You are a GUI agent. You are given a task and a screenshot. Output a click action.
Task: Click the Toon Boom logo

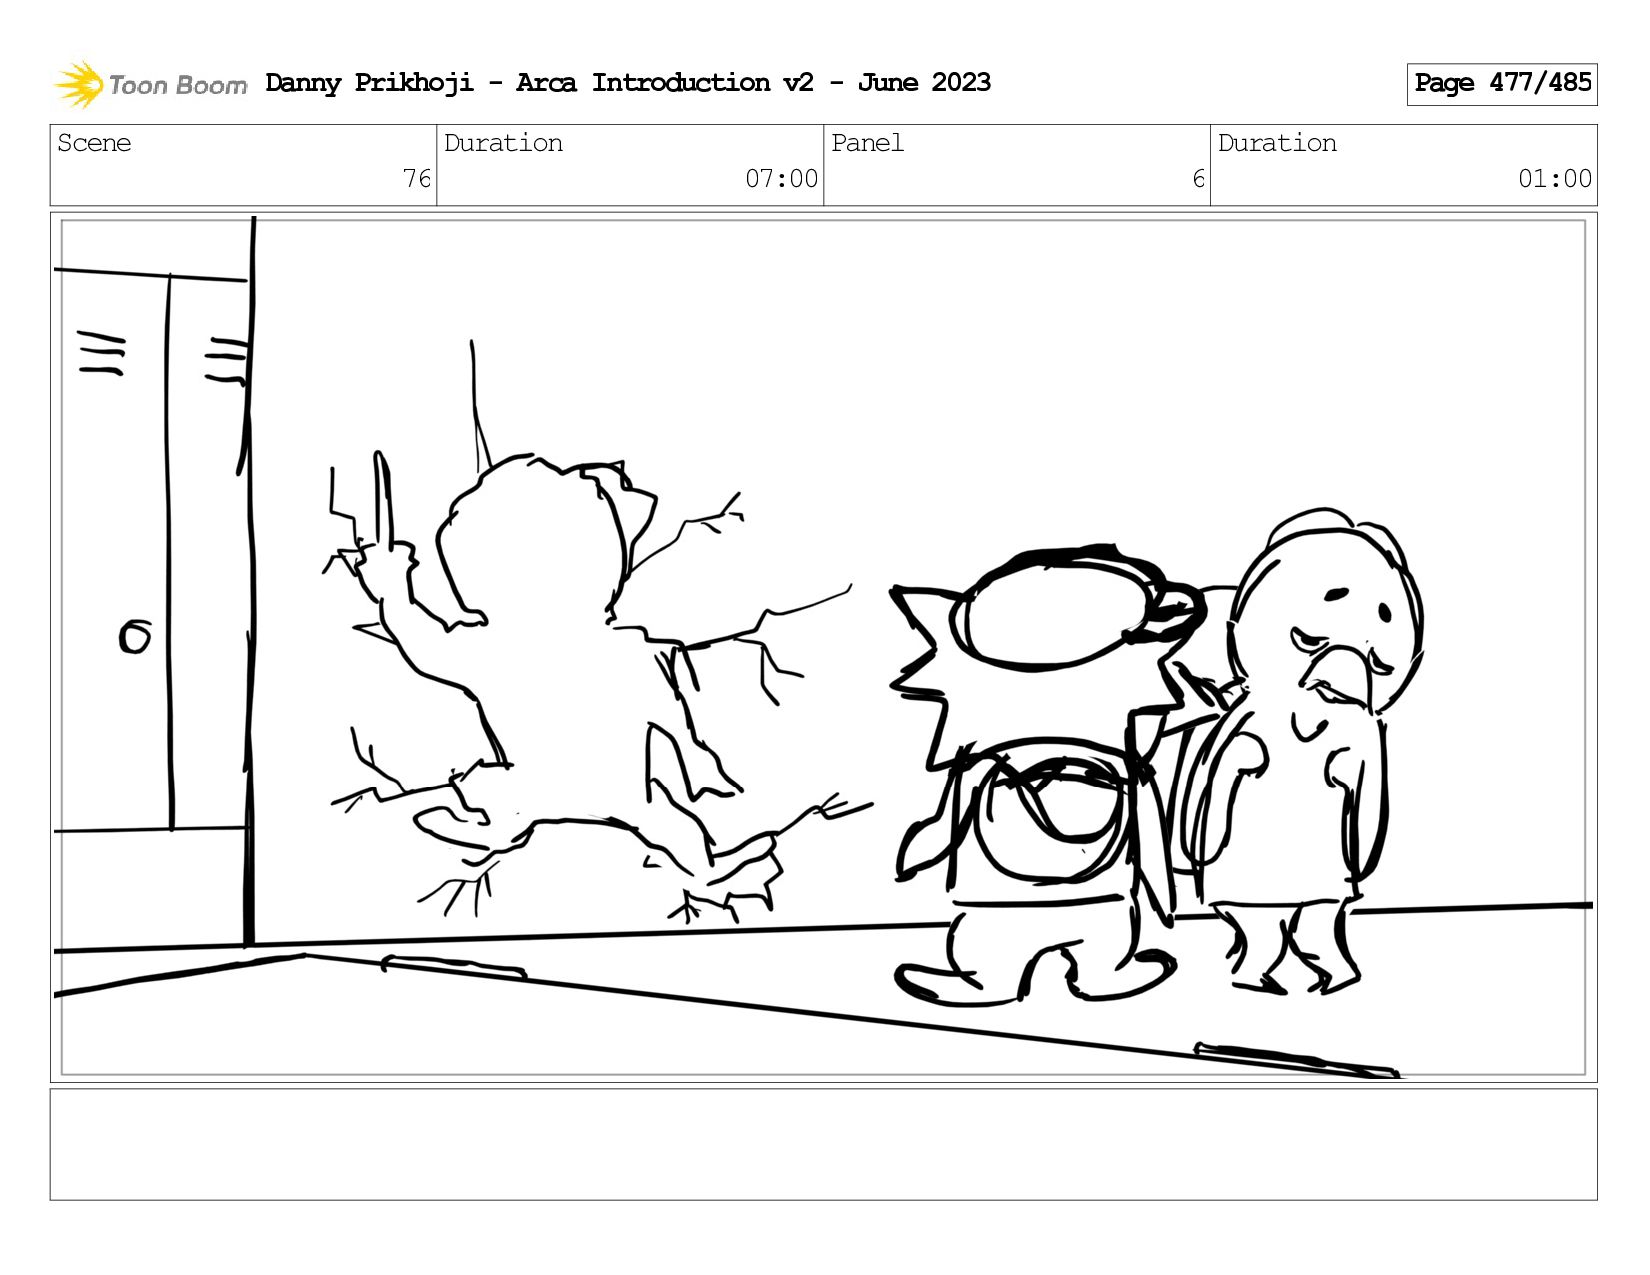150,84
